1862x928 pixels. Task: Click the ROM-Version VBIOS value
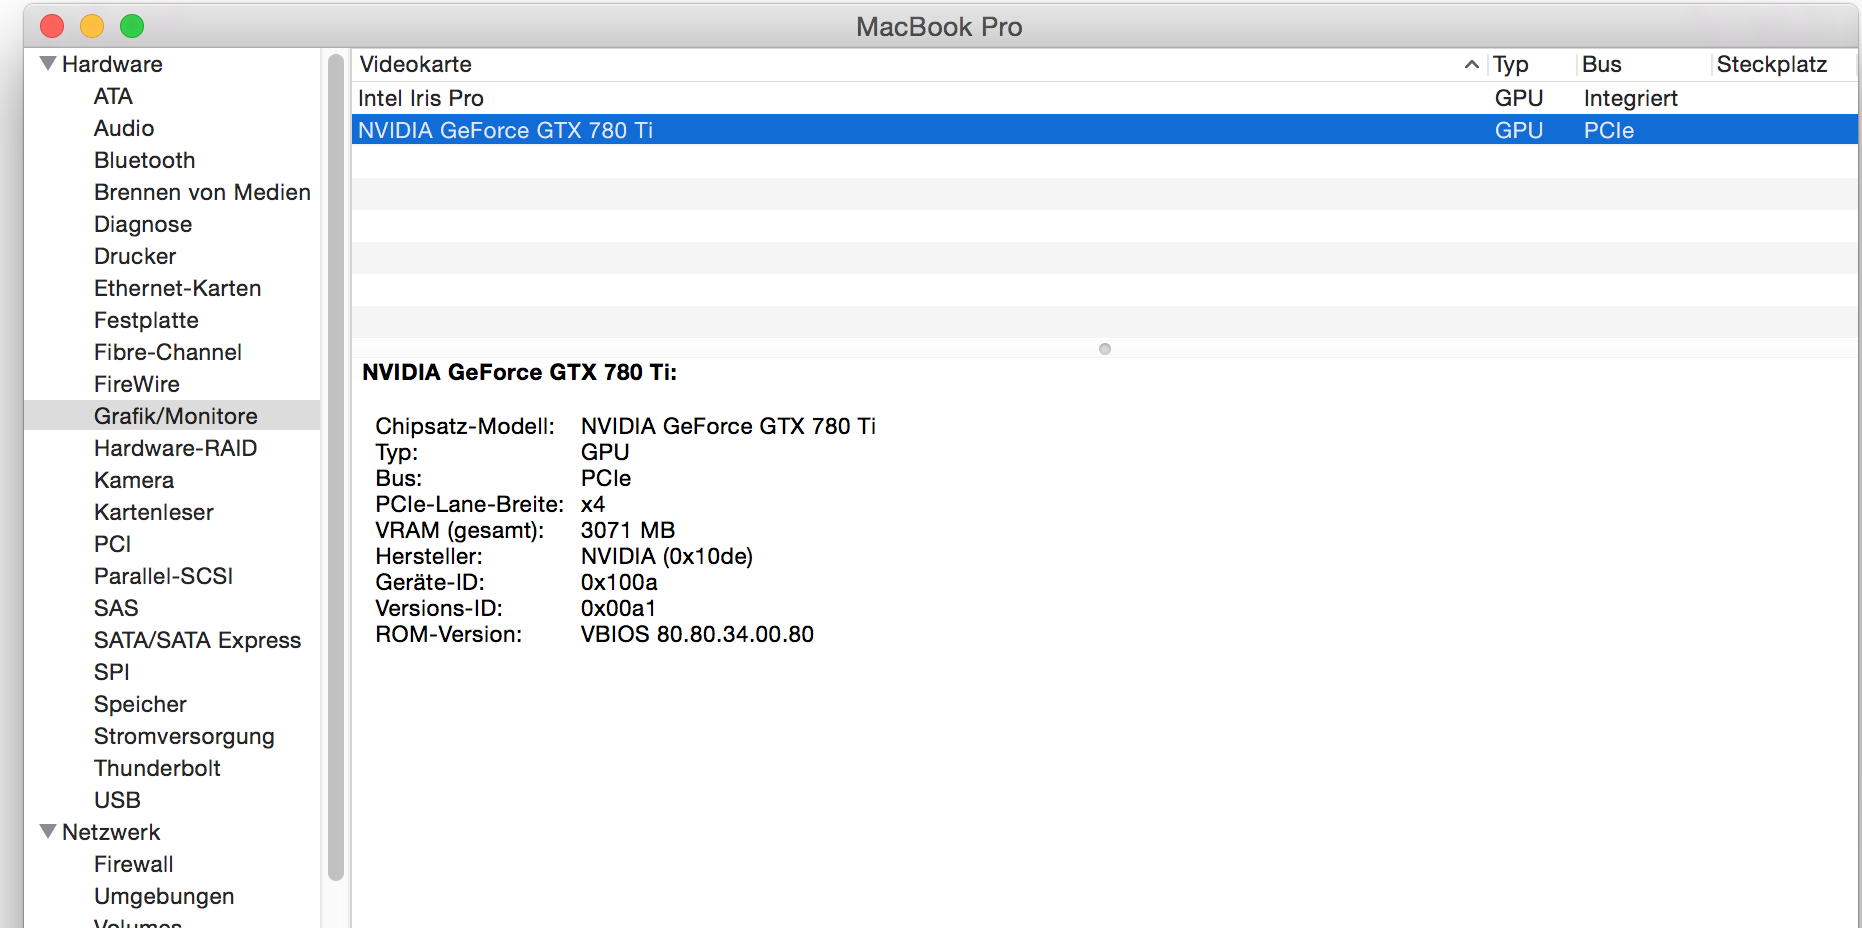click(697, 634)
